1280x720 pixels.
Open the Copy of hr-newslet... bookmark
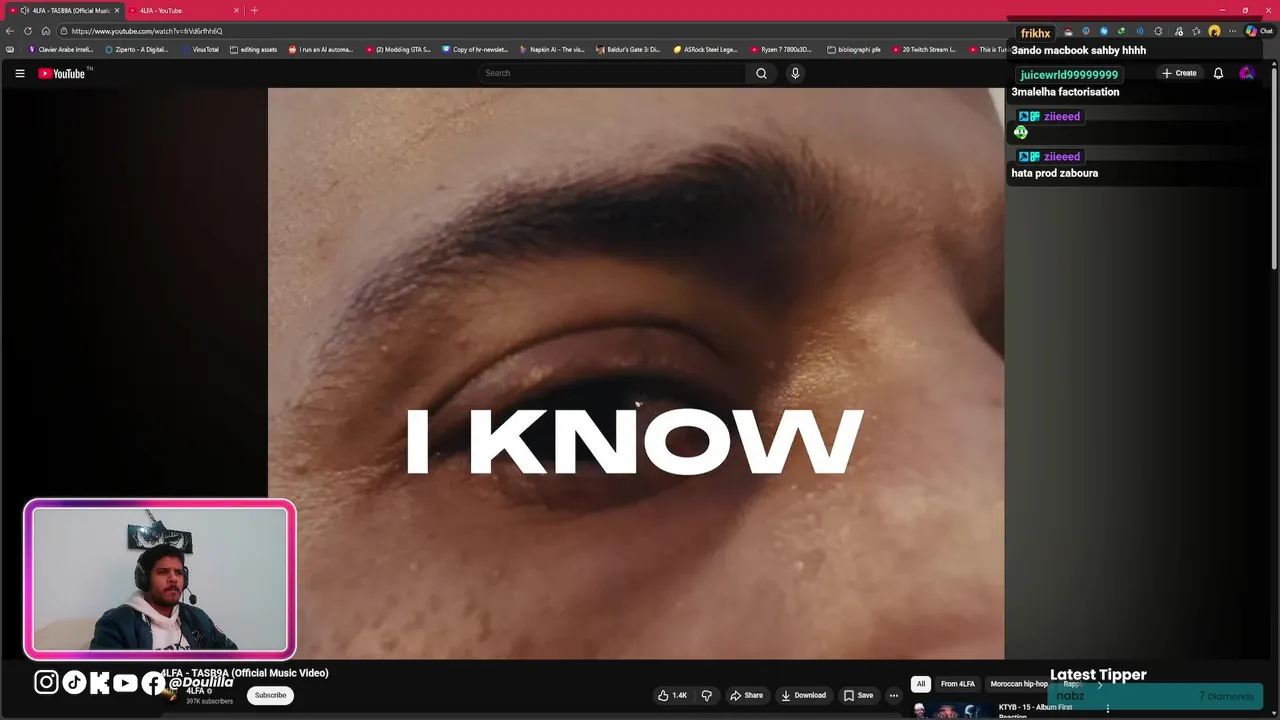pyautogui.click(x=475, y=49)
